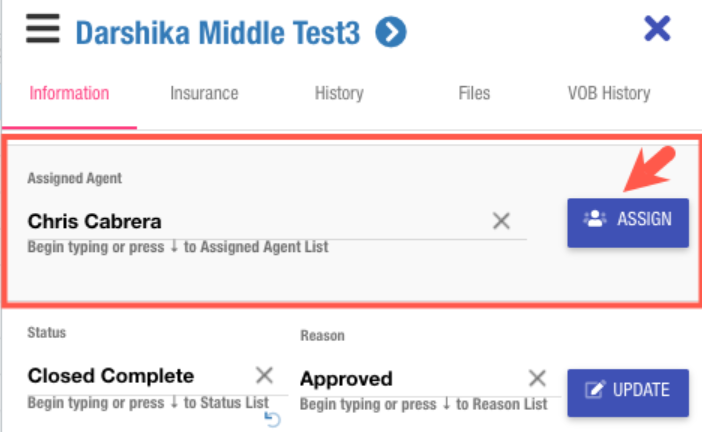Close the panel with the blue X

pyautogui.click(x=657, y=28)
